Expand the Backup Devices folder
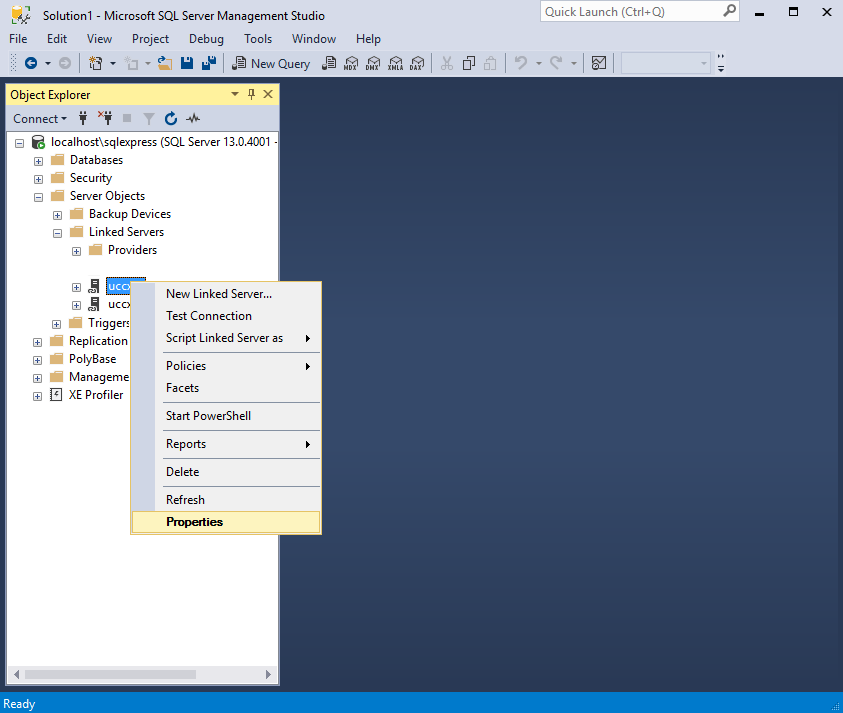The width and height of the screenshot is (843, 713). (x=57, y=215)
